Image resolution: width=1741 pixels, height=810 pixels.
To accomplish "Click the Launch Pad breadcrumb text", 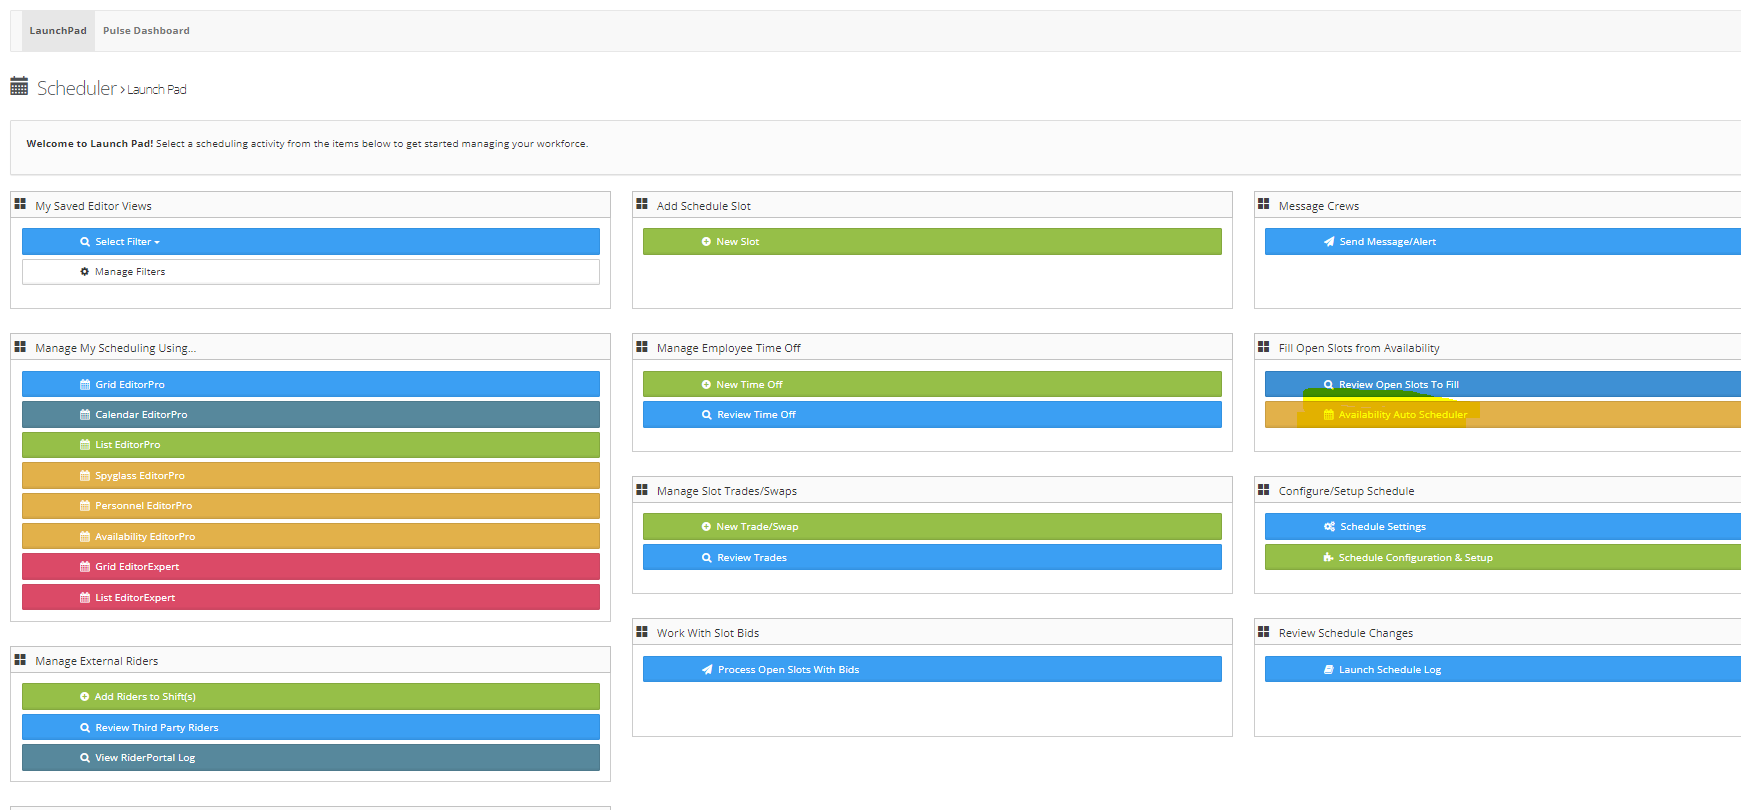I will [x=157, y=90].
